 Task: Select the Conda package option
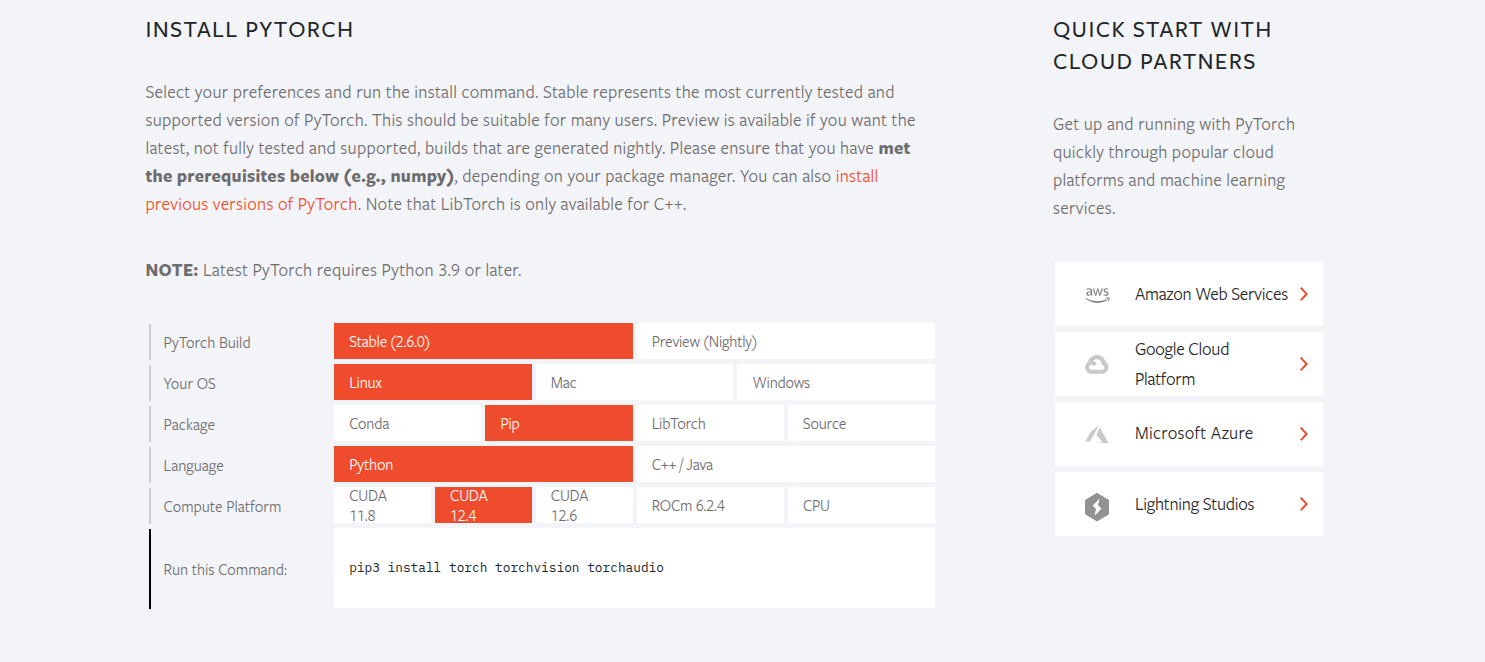pyautogui.click(x=408, y=424)
